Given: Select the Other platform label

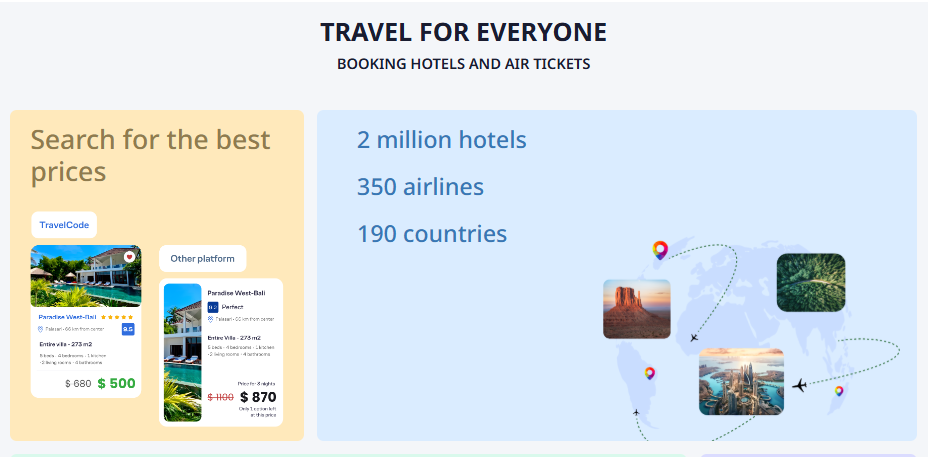Looking at the screenshot, I should pyautogui.click(x=202, y=259).
